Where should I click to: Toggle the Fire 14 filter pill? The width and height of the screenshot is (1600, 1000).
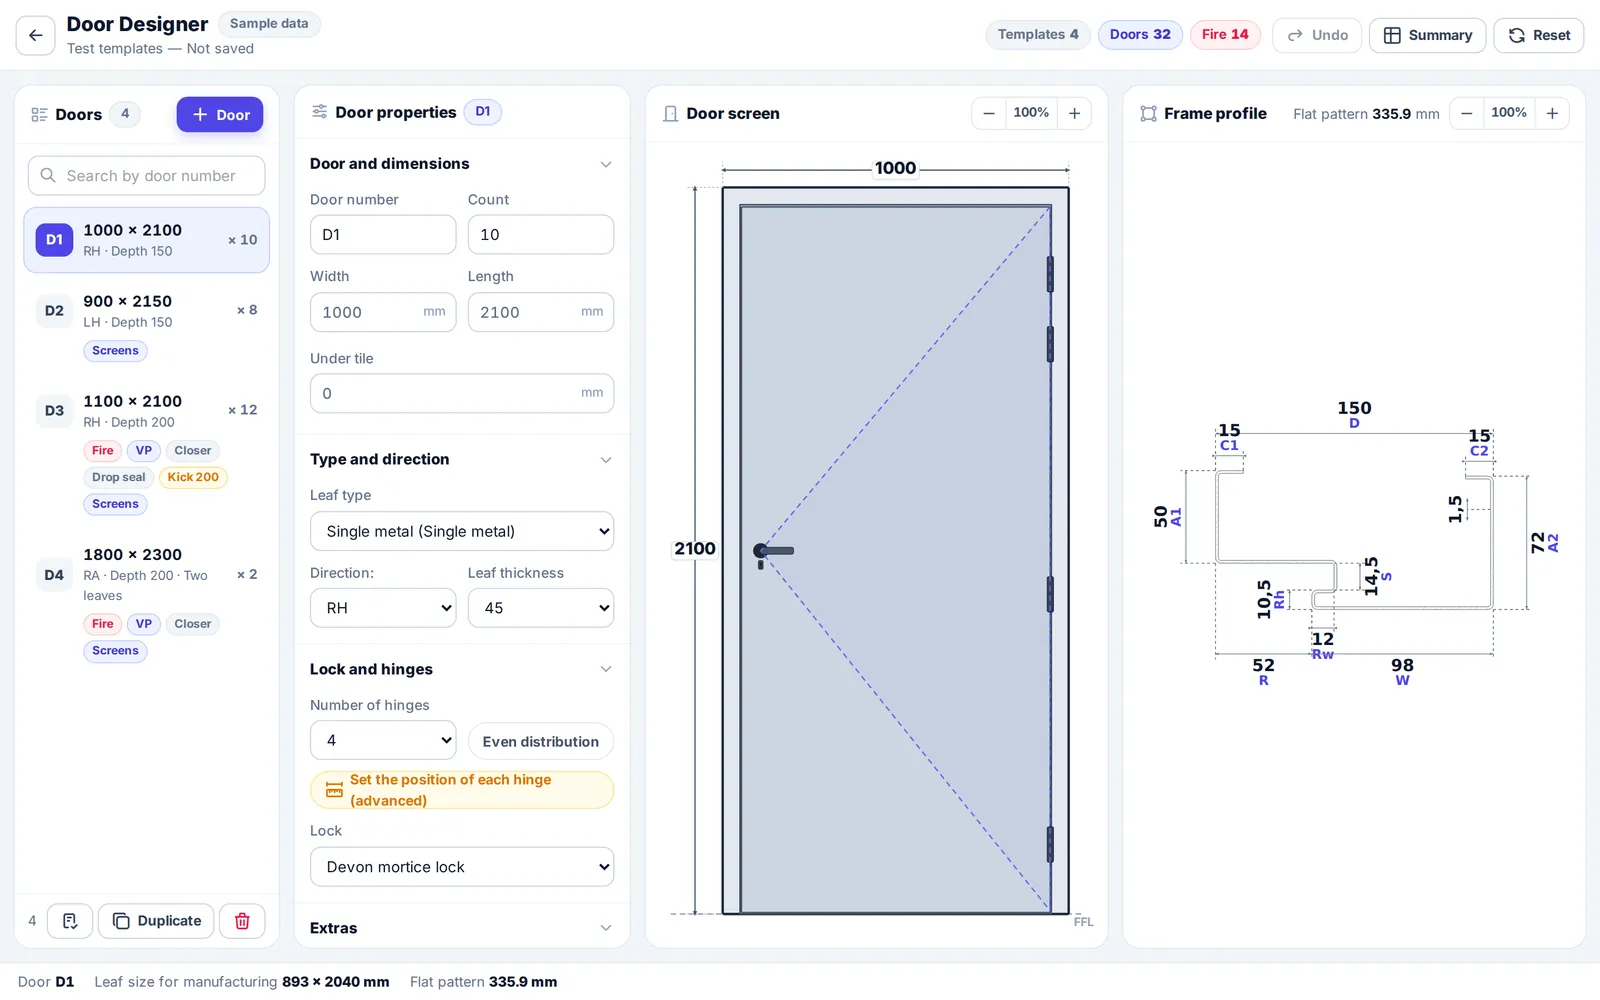(x=1225, y=35)
